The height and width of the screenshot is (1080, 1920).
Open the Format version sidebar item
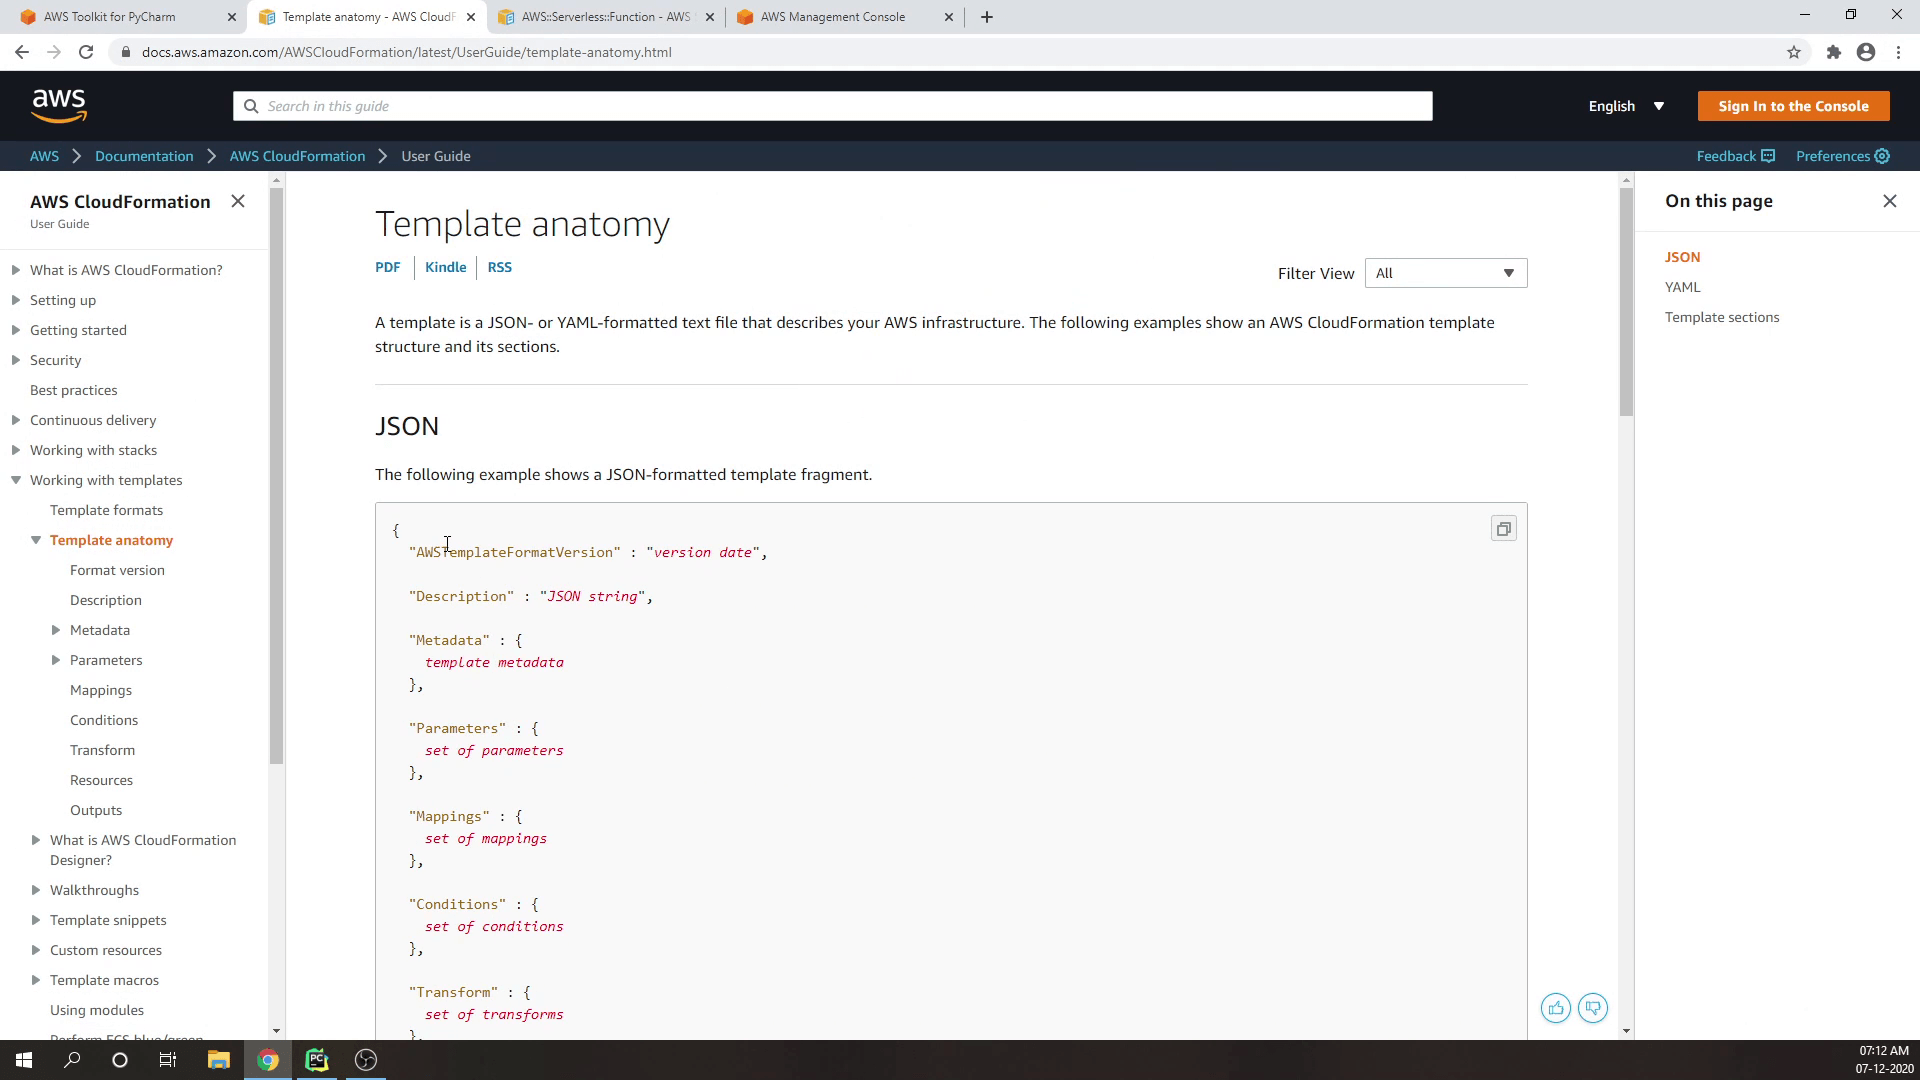[117, 570]
